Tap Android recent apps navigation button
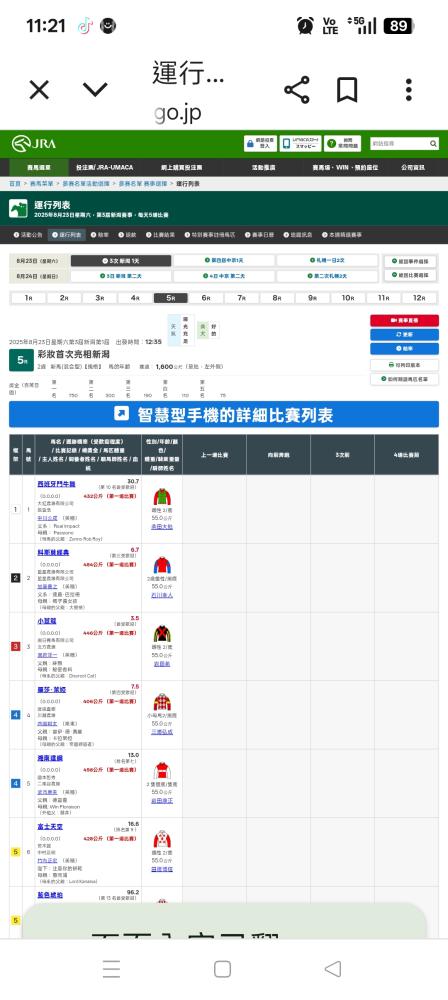The height and width of the screenshot is (1000, 448). [112, 969]
